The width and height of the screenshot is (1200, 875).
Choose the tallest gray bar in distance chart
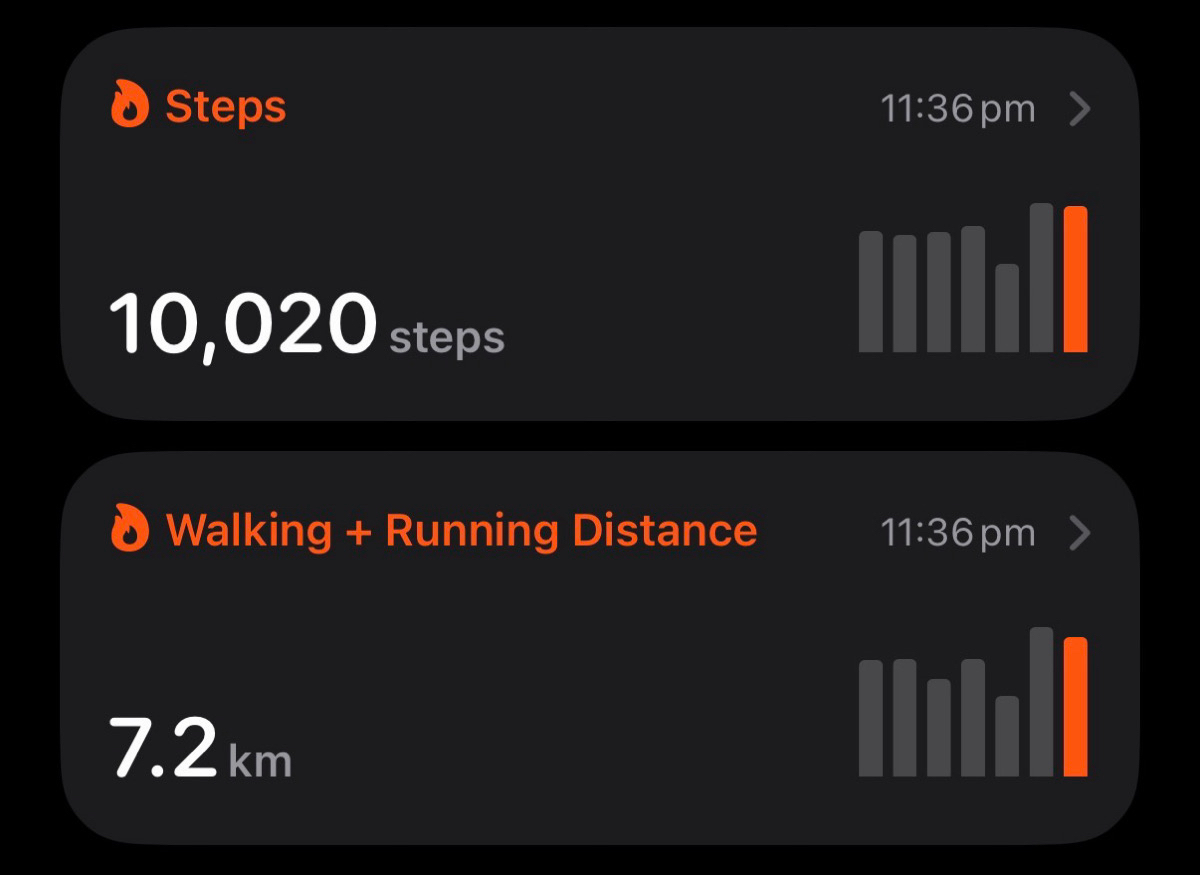coord(1042,701)
